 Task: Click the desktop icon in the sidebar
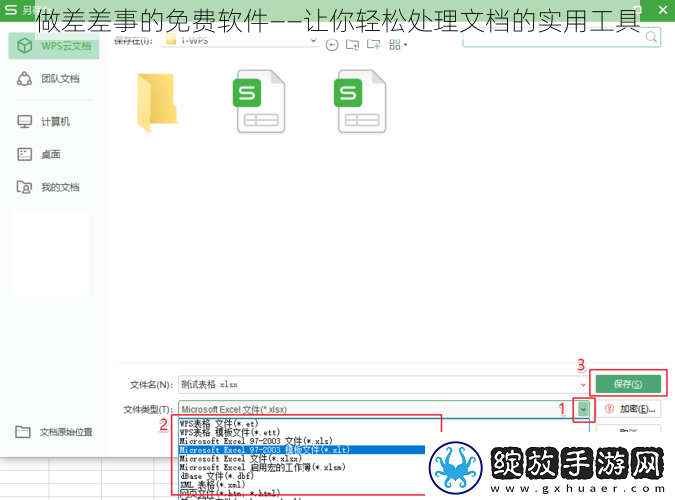(x=25, y=154)
